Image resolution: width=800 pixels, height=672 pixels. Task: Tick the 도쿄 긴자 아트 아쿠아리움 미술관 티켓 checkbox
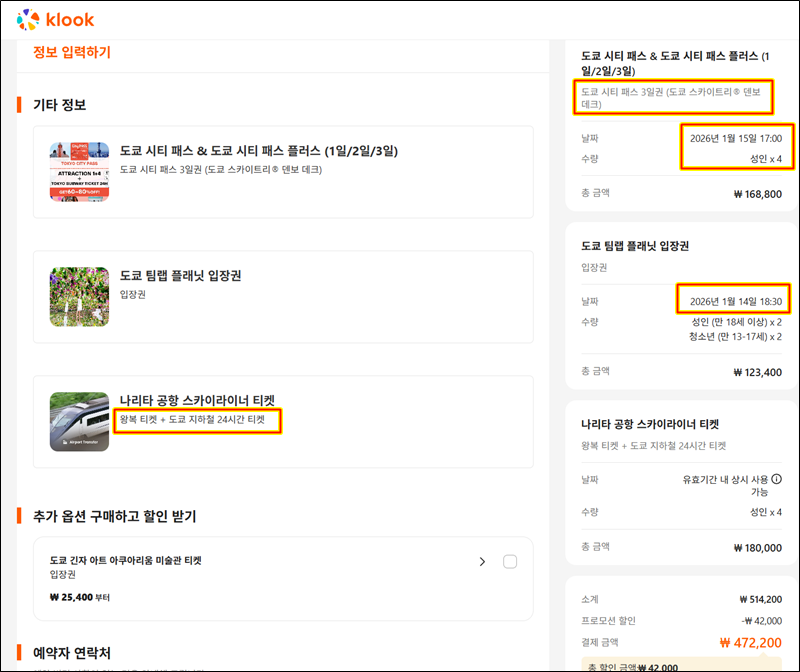point(510,561)
